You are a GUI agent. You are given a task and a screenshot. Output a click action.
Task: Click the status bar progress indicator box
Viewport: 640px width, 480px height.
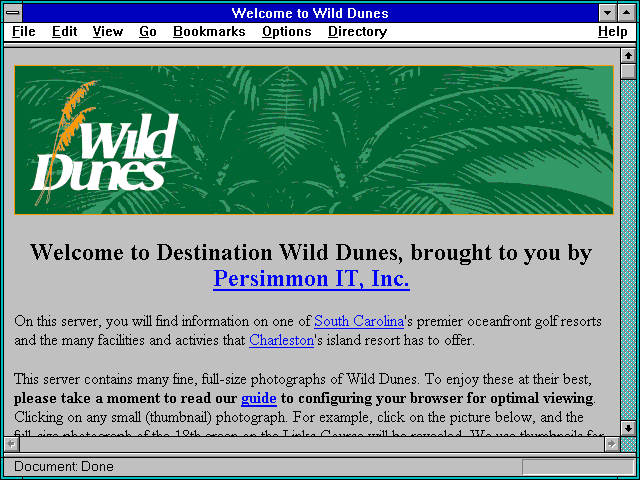point(578,467)
